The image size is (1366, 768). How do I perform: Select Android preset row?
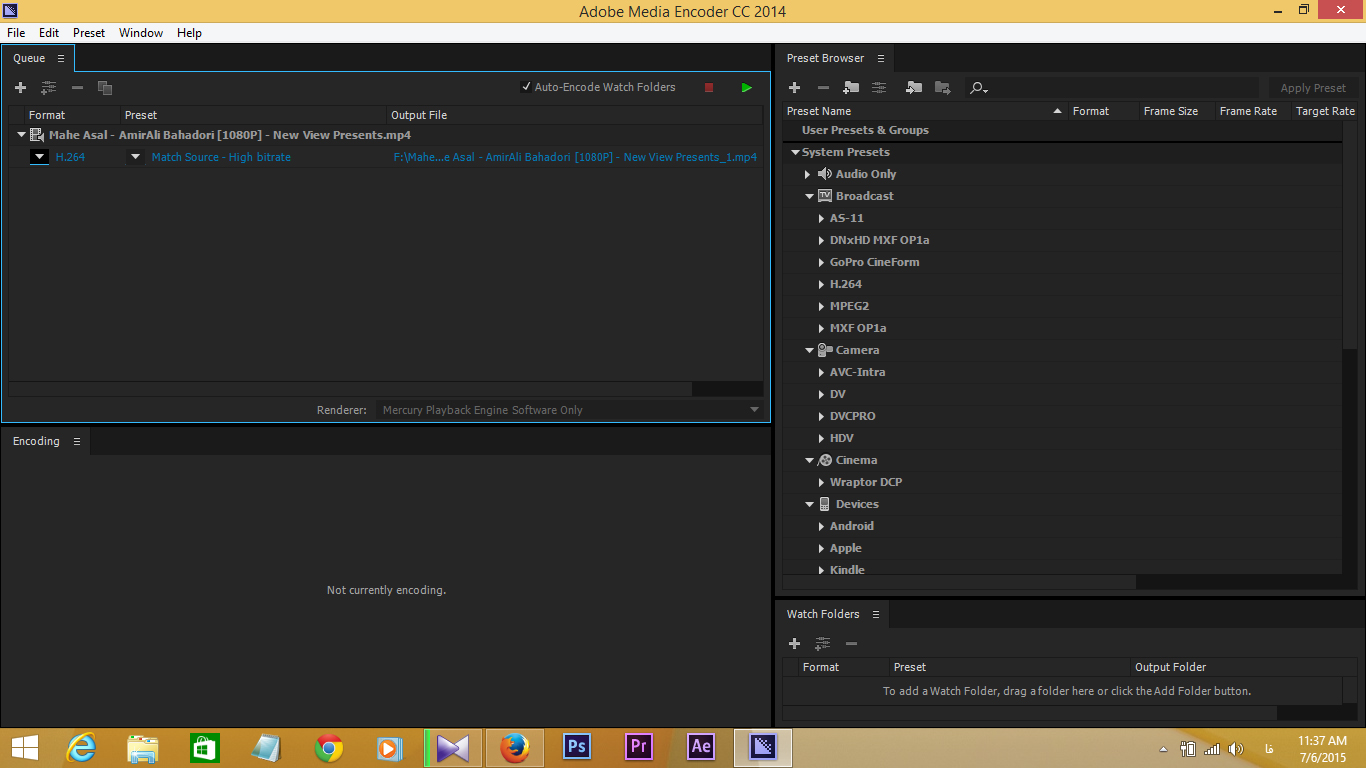pos(1062,526)
